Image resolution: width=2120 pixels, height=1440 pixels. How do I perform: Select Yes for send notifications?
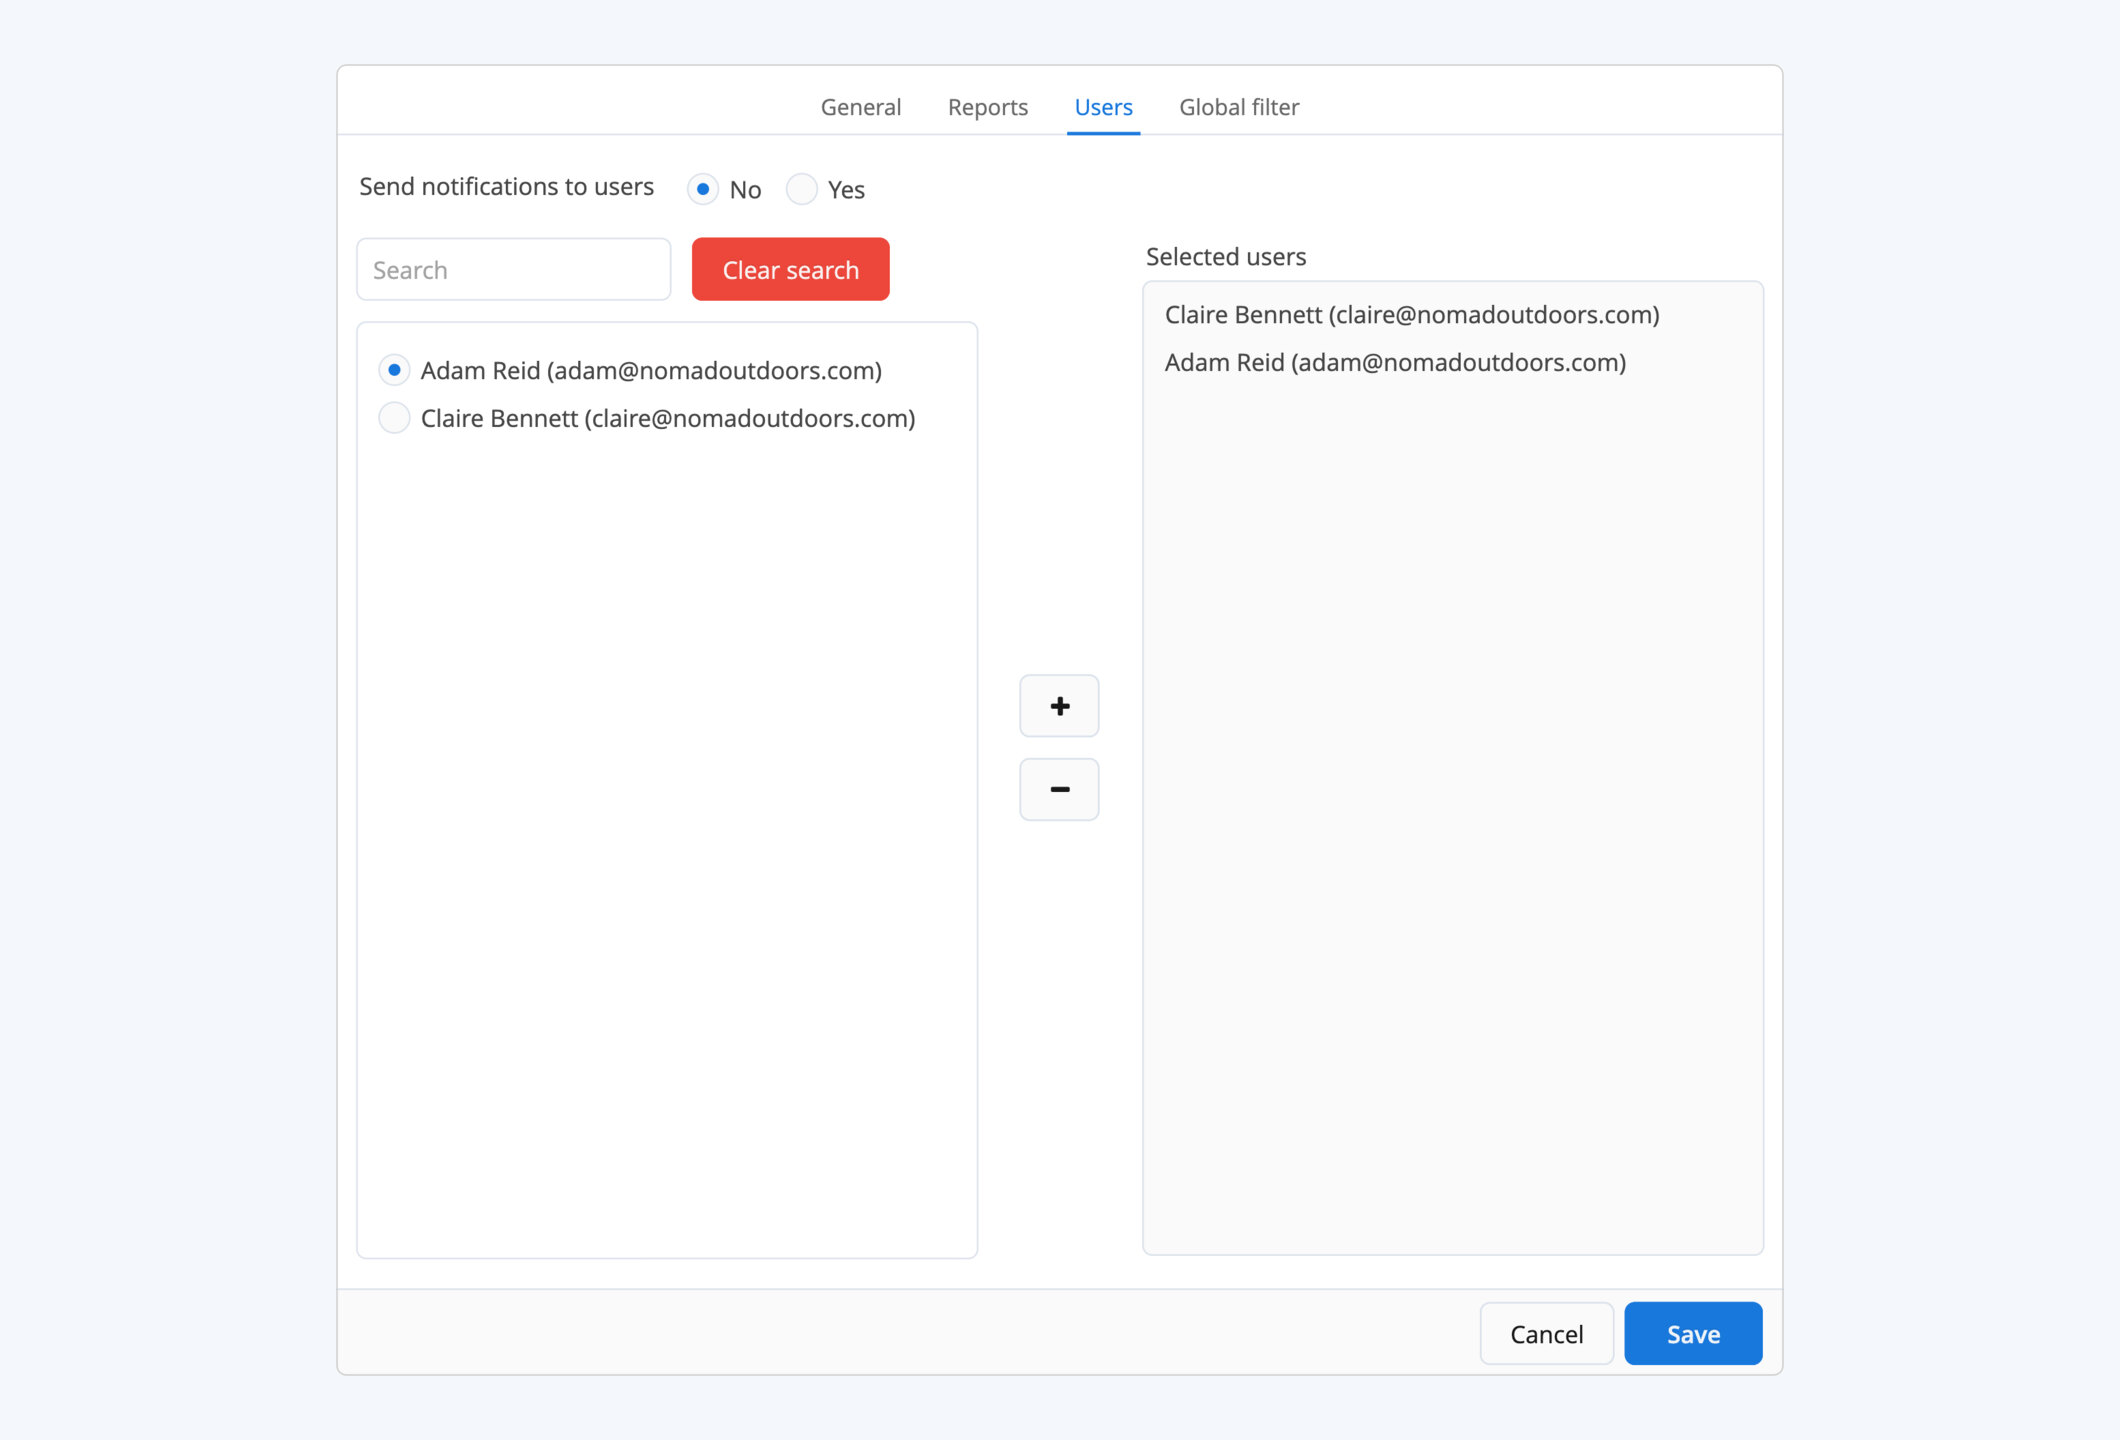click(x=802, y=189)
